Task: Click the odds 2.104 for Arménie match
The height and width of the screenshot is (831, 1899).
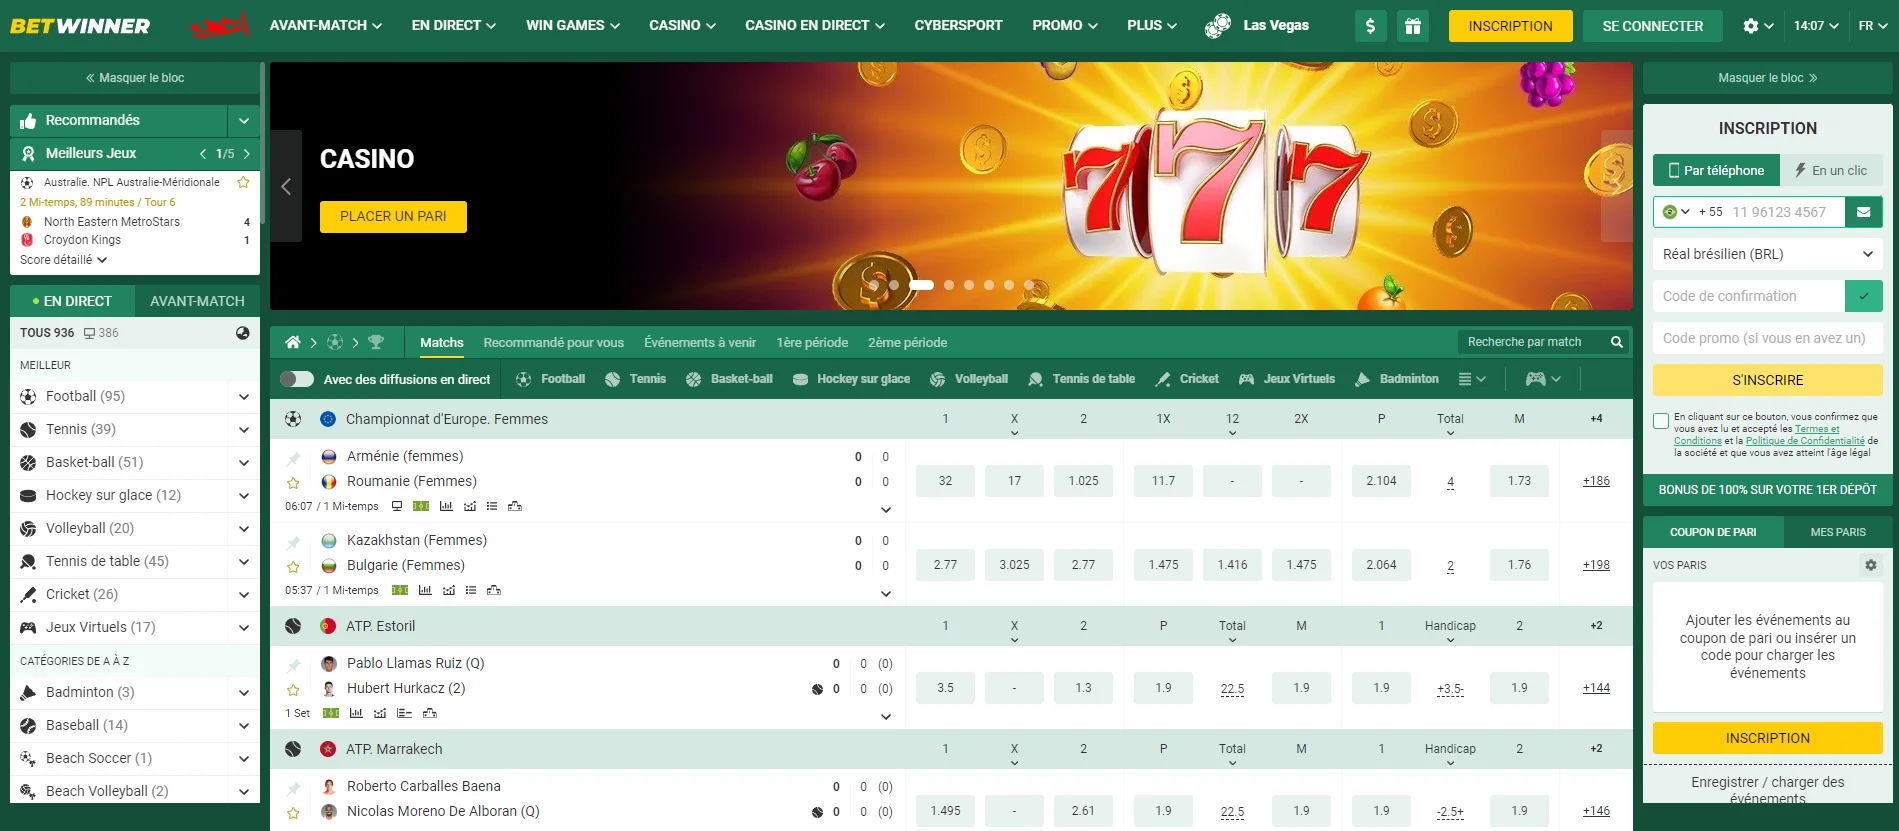Action: click(1381, 481)
